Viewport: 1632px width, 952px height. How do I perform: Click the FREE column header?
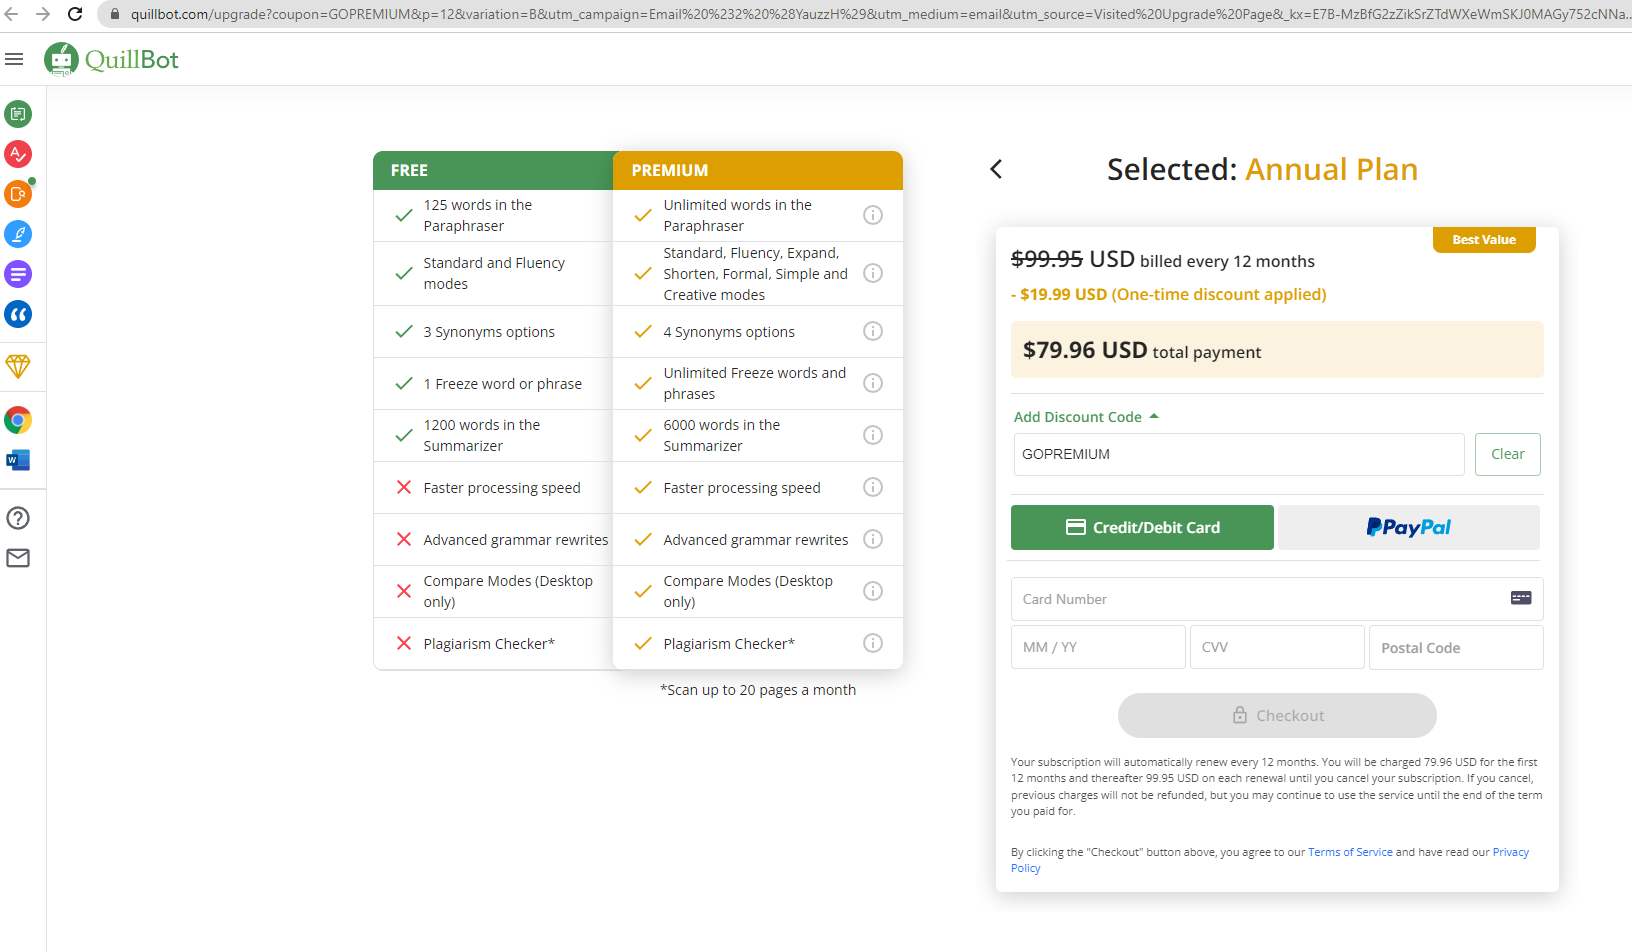click(493, 170)
